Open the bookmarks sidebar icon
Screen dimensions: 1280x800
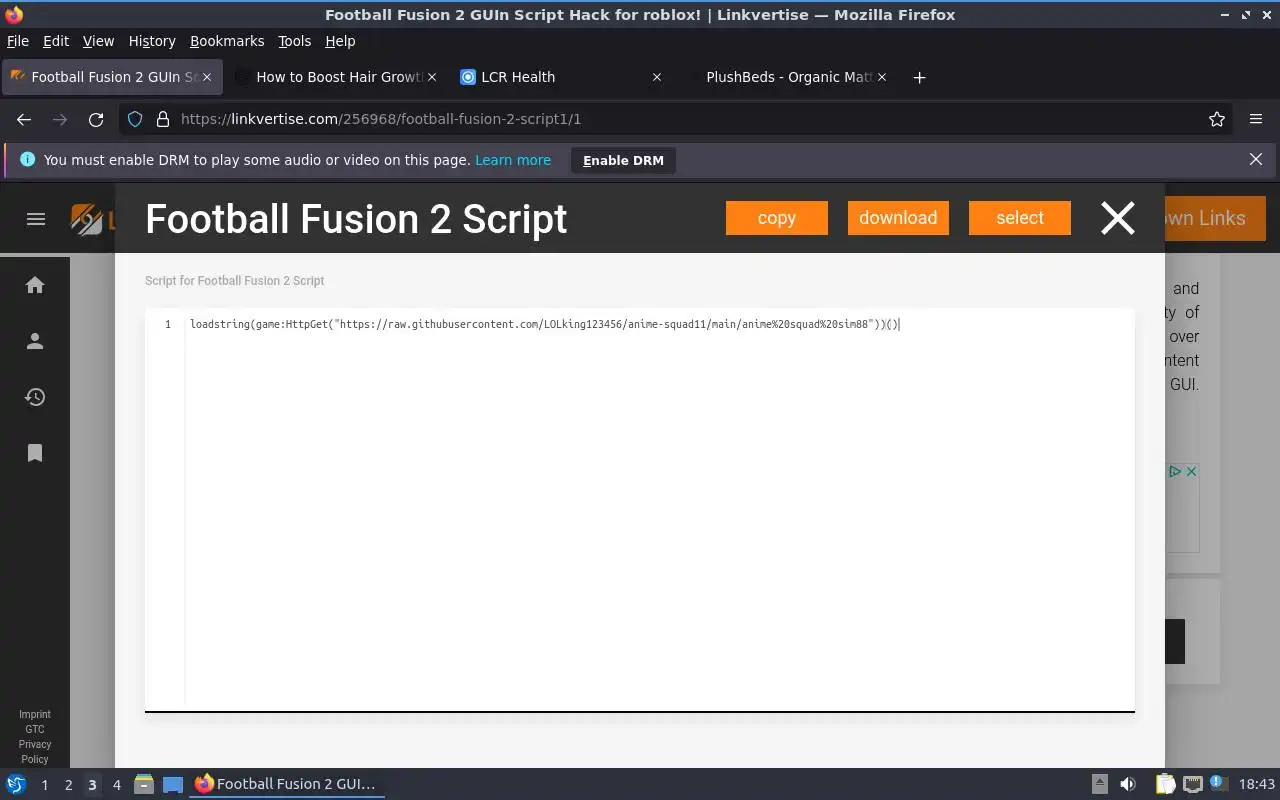(35, 453)
